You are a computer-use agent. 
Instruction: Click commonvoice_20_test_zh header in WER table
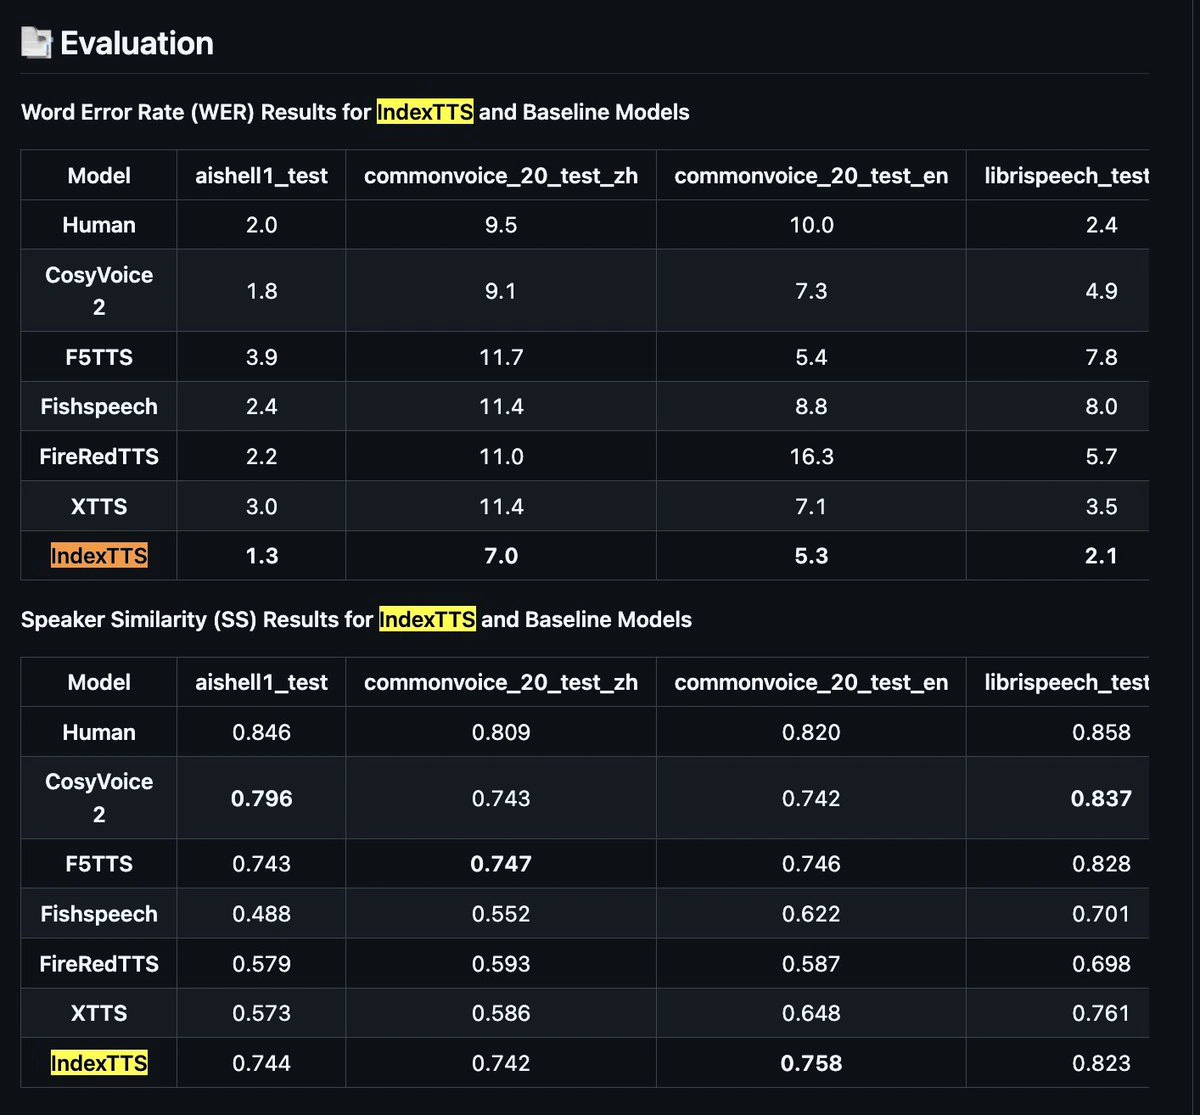(x=501, y=176)
